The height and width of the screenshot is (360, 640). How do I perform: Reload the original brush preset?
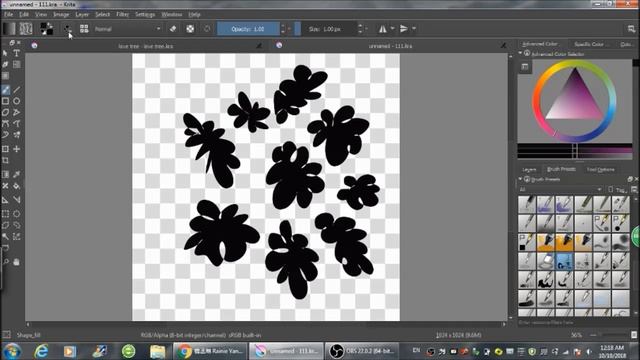tap(207, 29)
